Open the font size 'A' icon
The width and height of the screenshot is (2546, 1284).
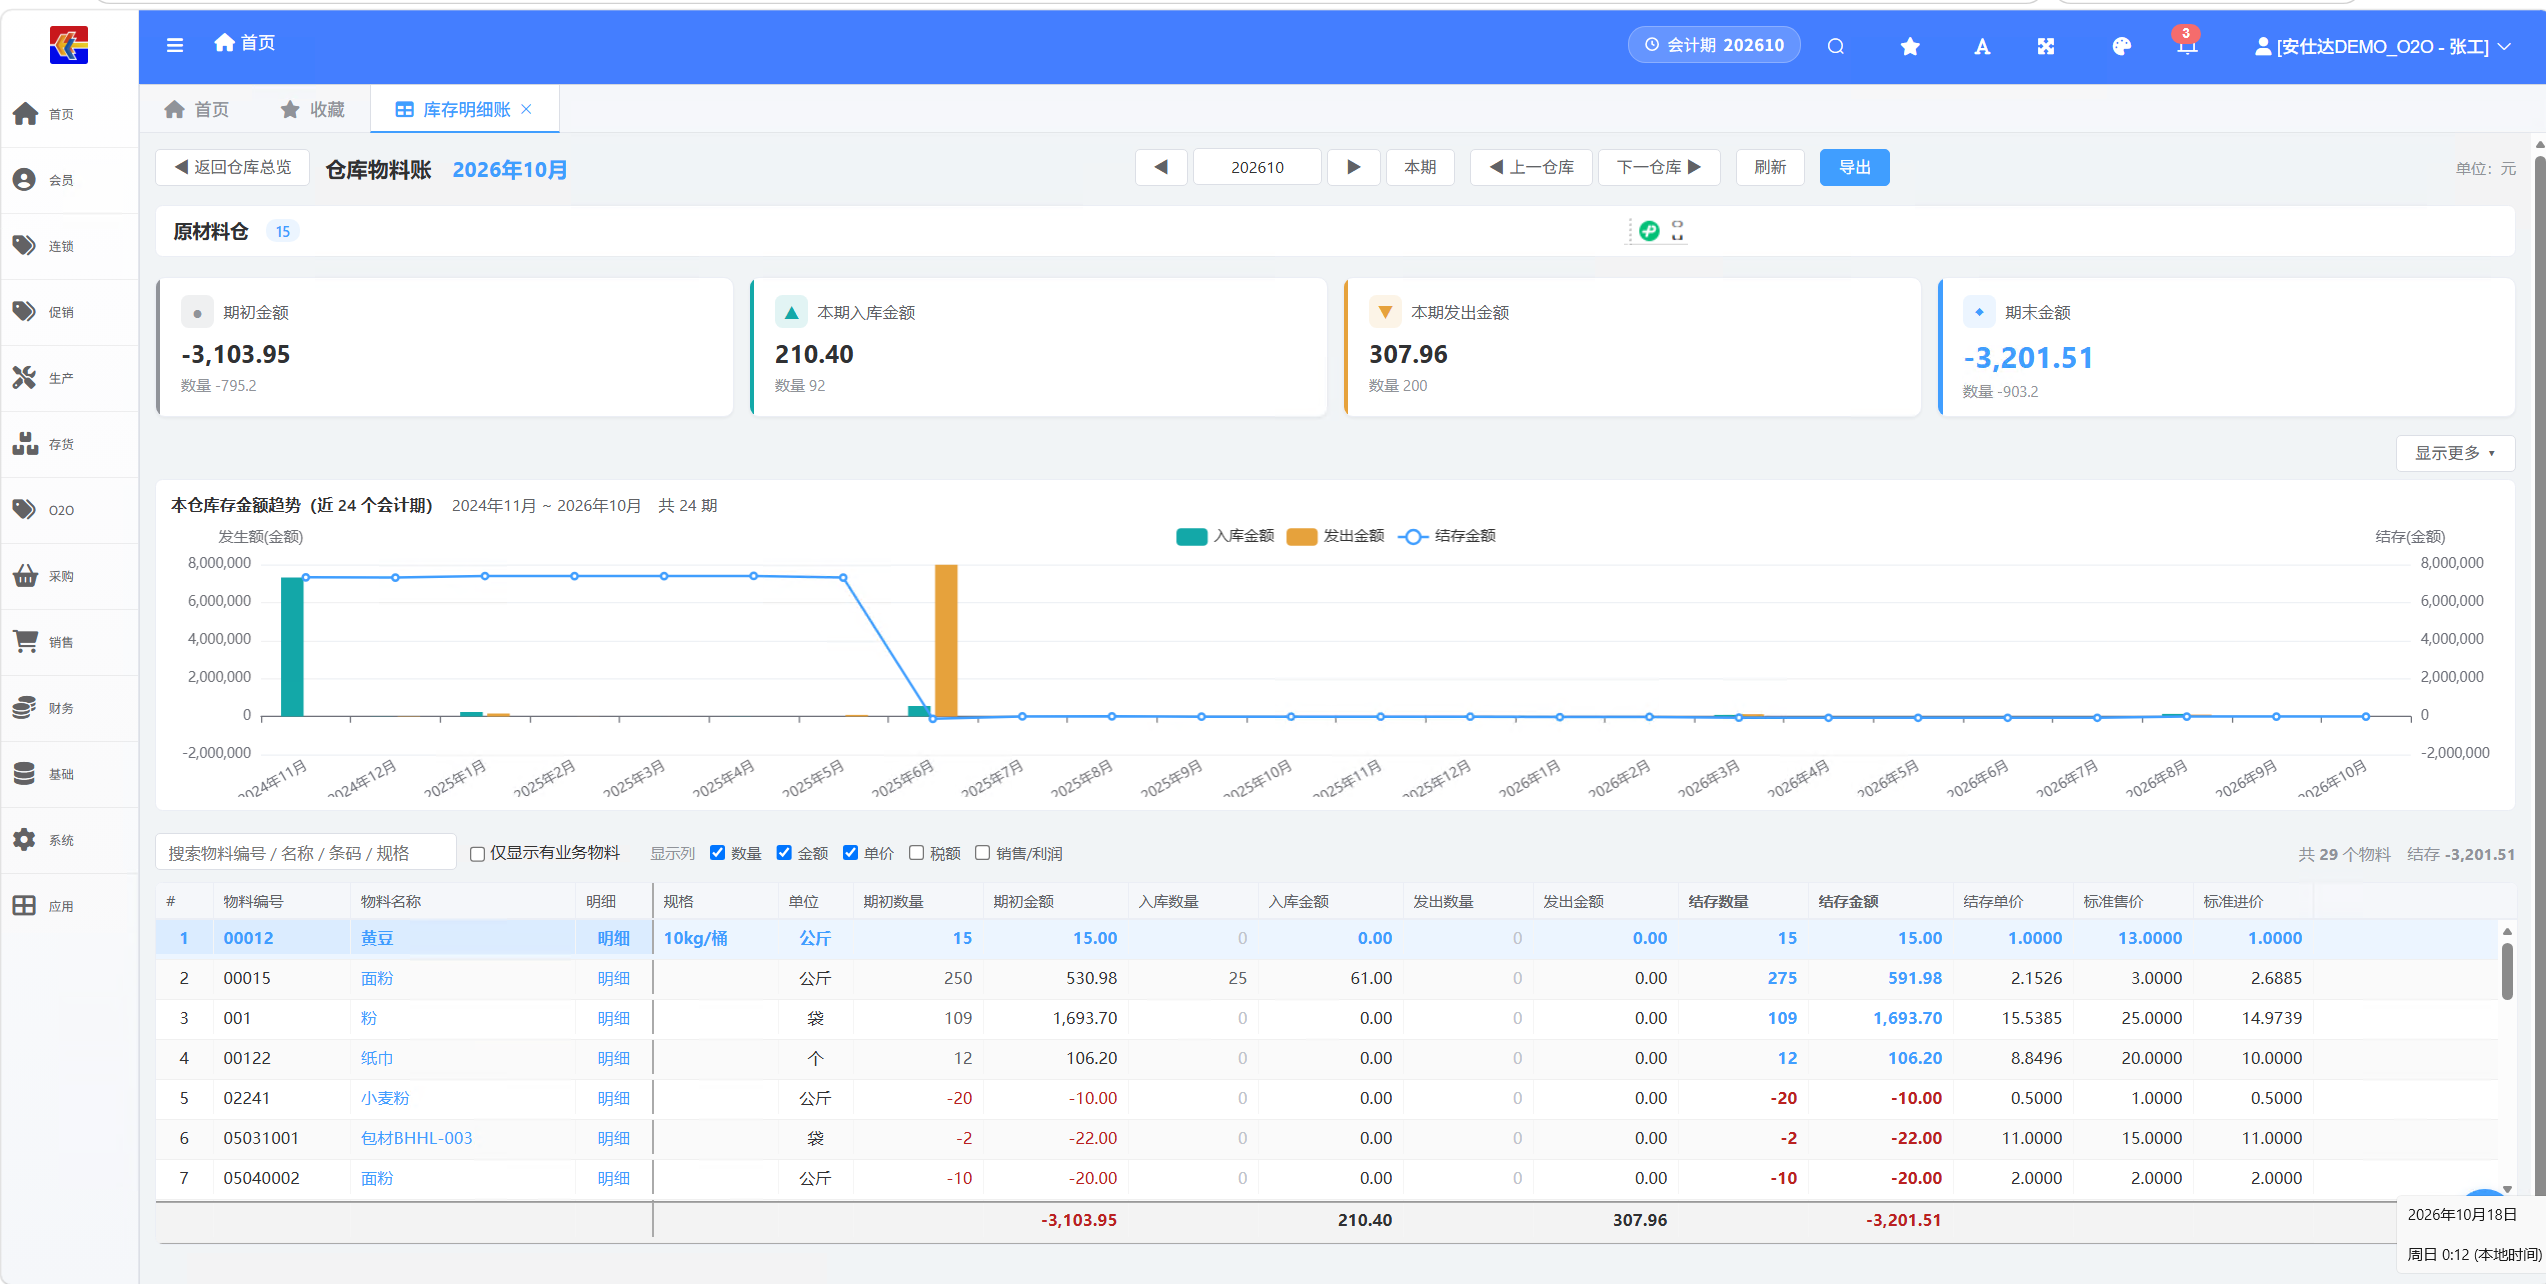(x=1982, y=46)
